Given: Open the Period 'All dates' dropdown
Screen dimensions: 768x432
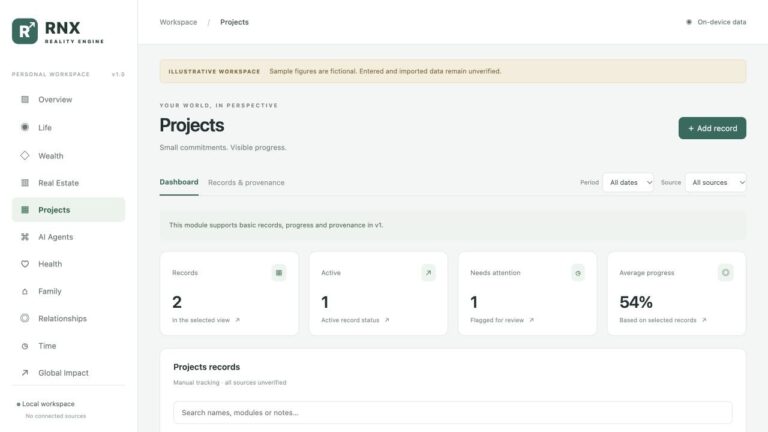Looking at the screenshot, I should pyautogui.click(x=628, y=182).
